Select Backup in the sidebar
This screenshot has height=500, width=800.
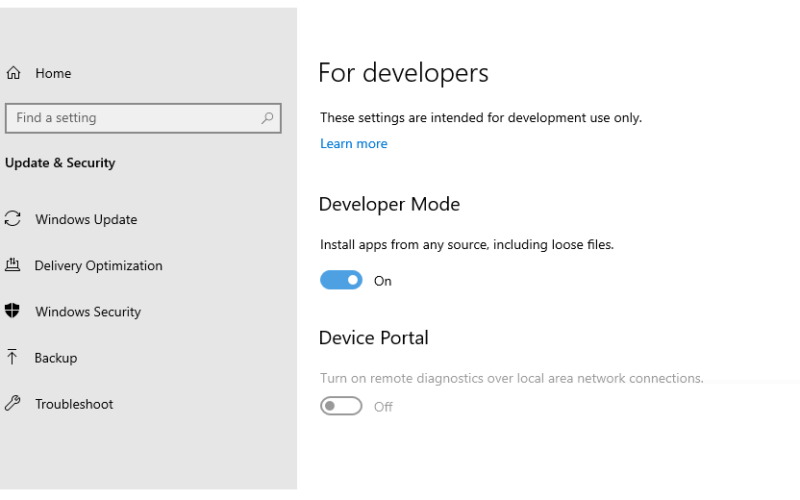click(x=56, y=358)
